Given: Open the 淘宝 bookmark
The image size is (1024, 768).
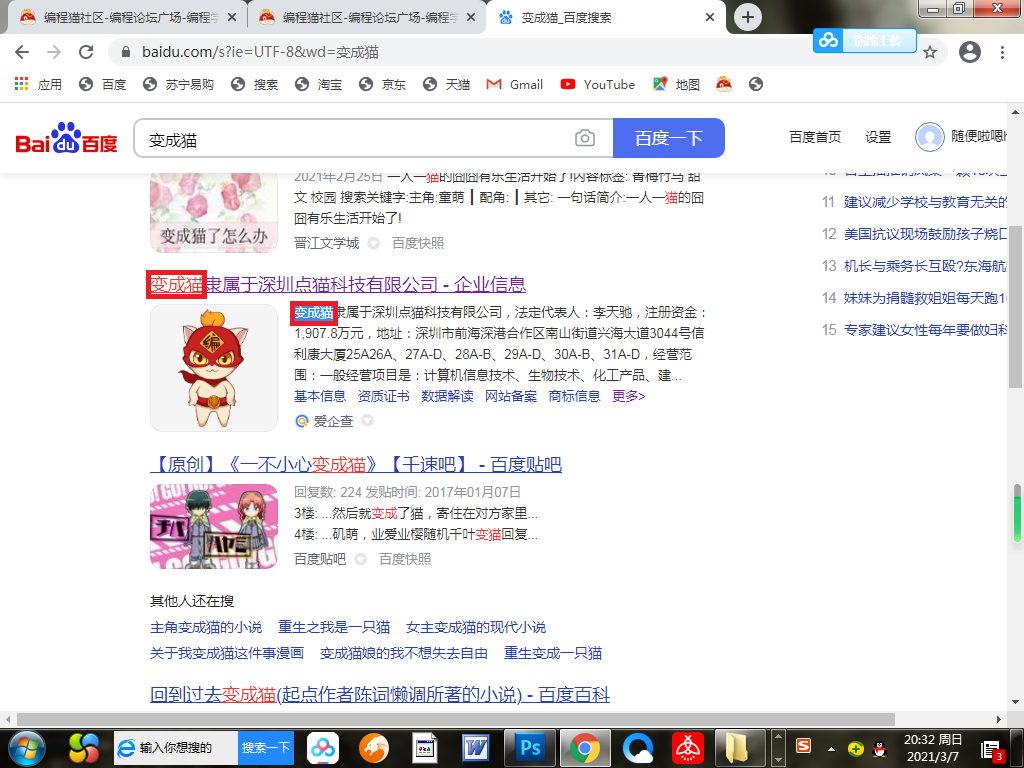Looking at the screenshot, I should [319, 84].
